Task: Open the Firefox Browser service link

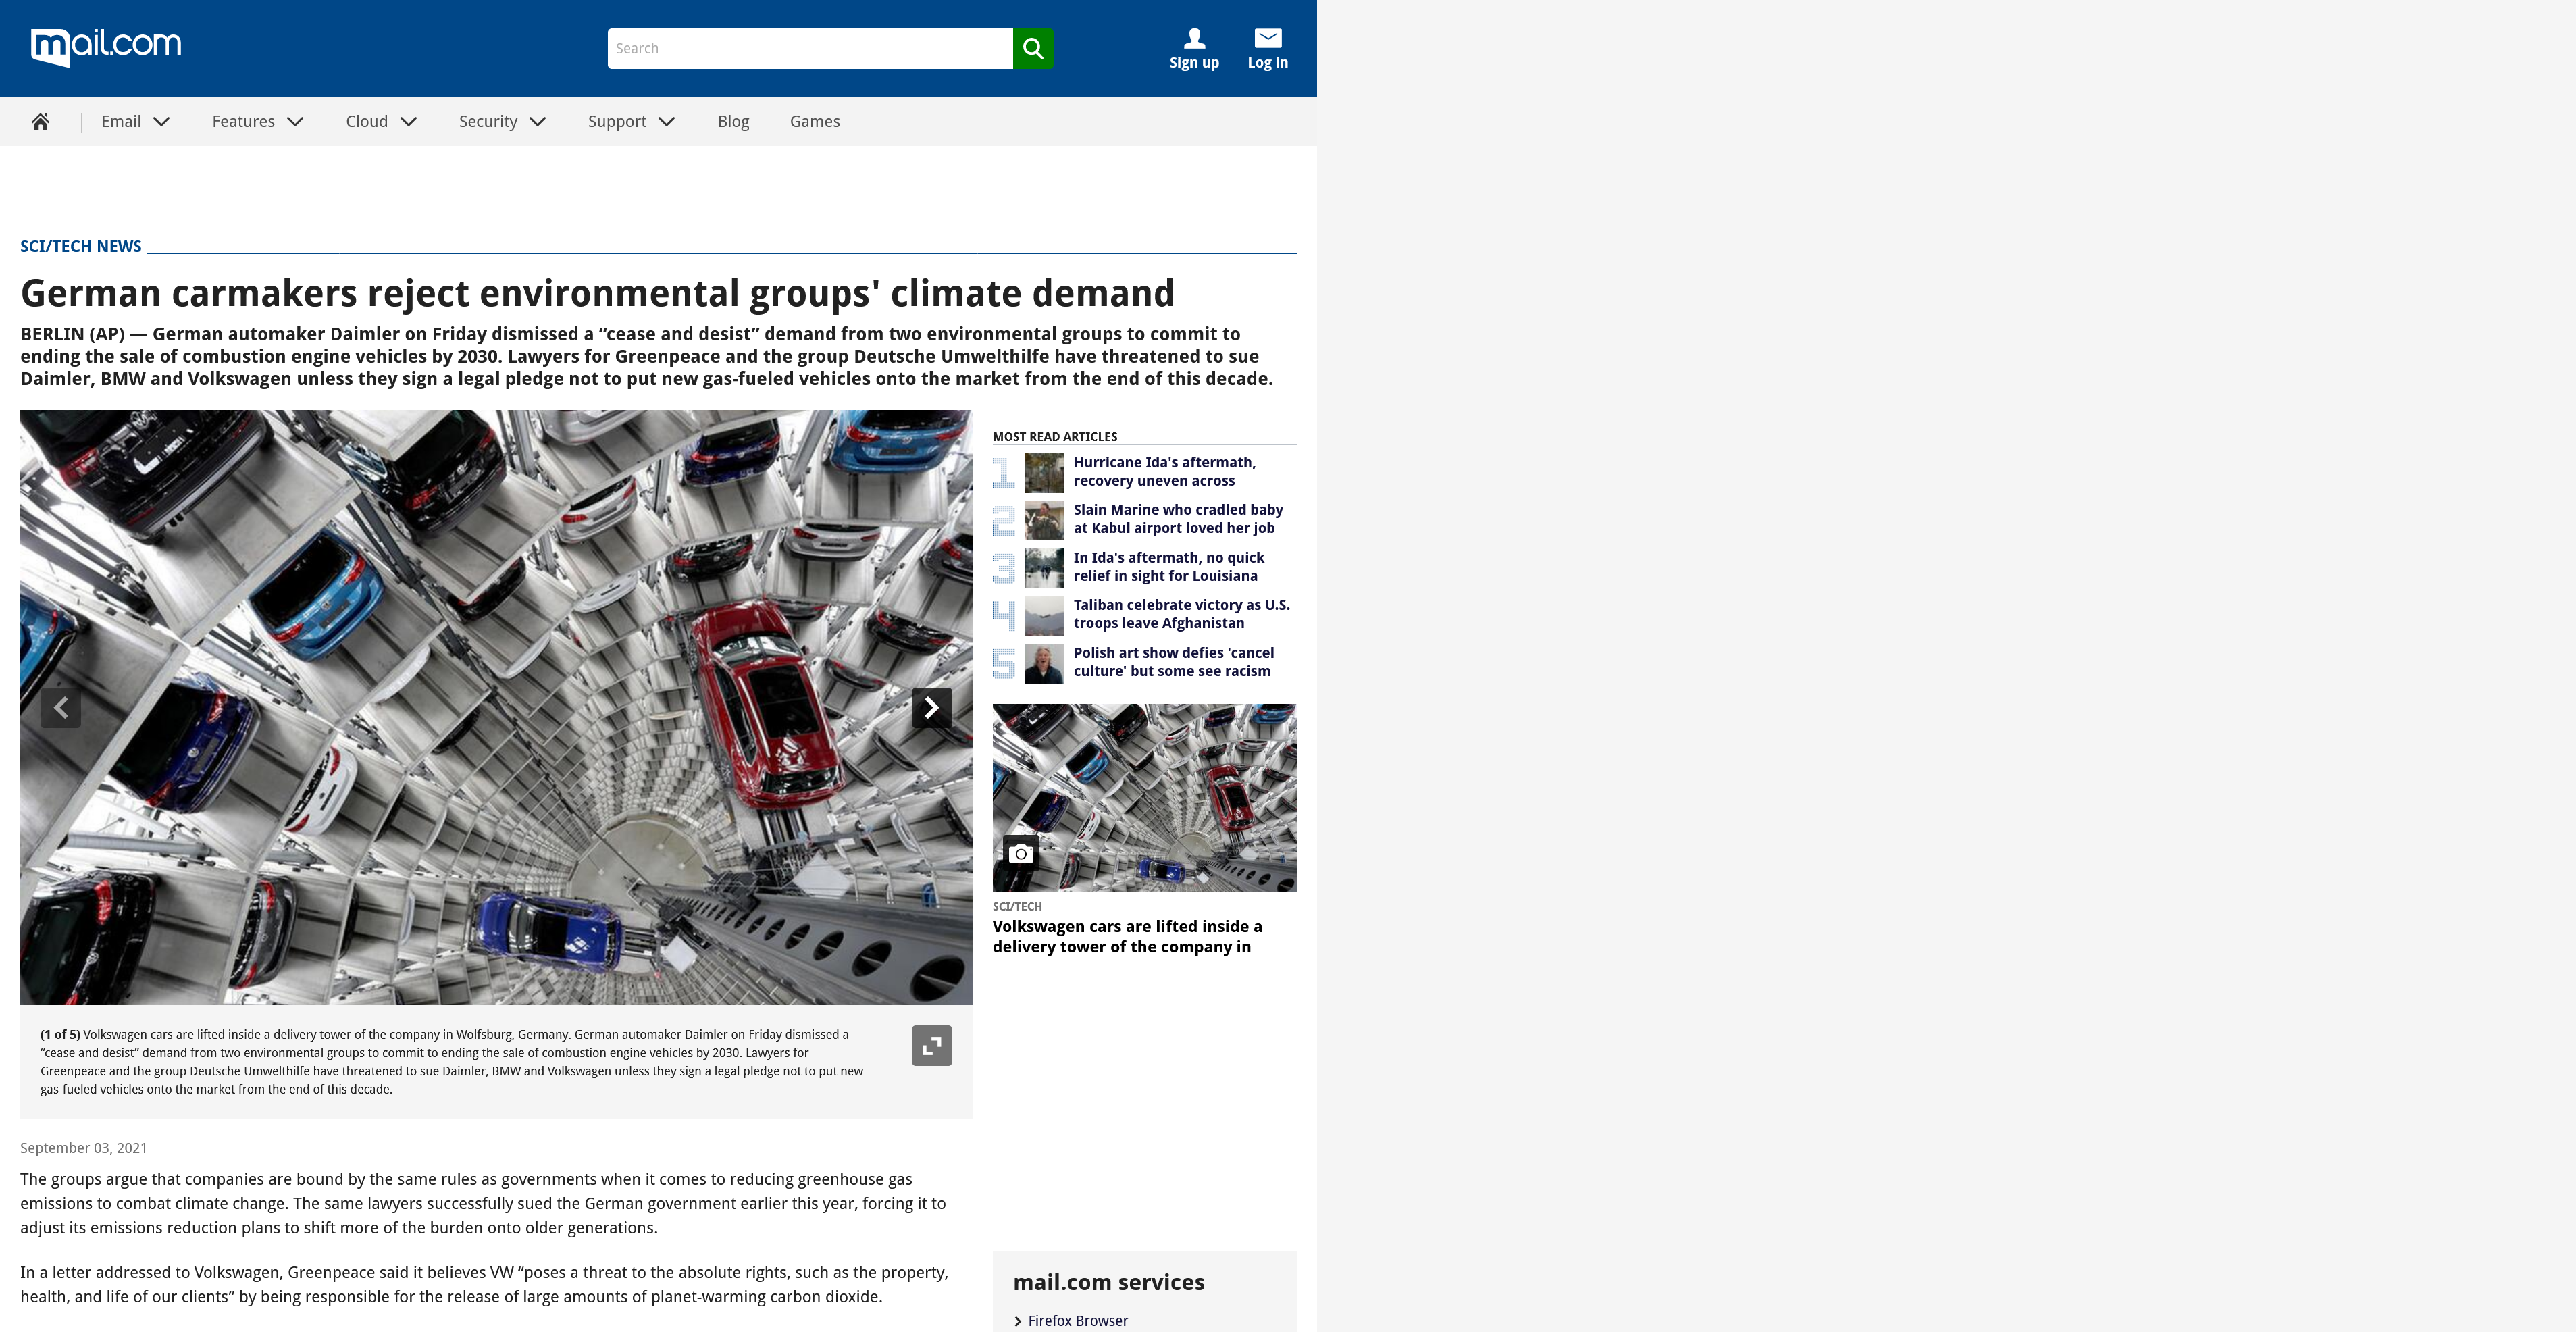Action: coord(1078,1321)
